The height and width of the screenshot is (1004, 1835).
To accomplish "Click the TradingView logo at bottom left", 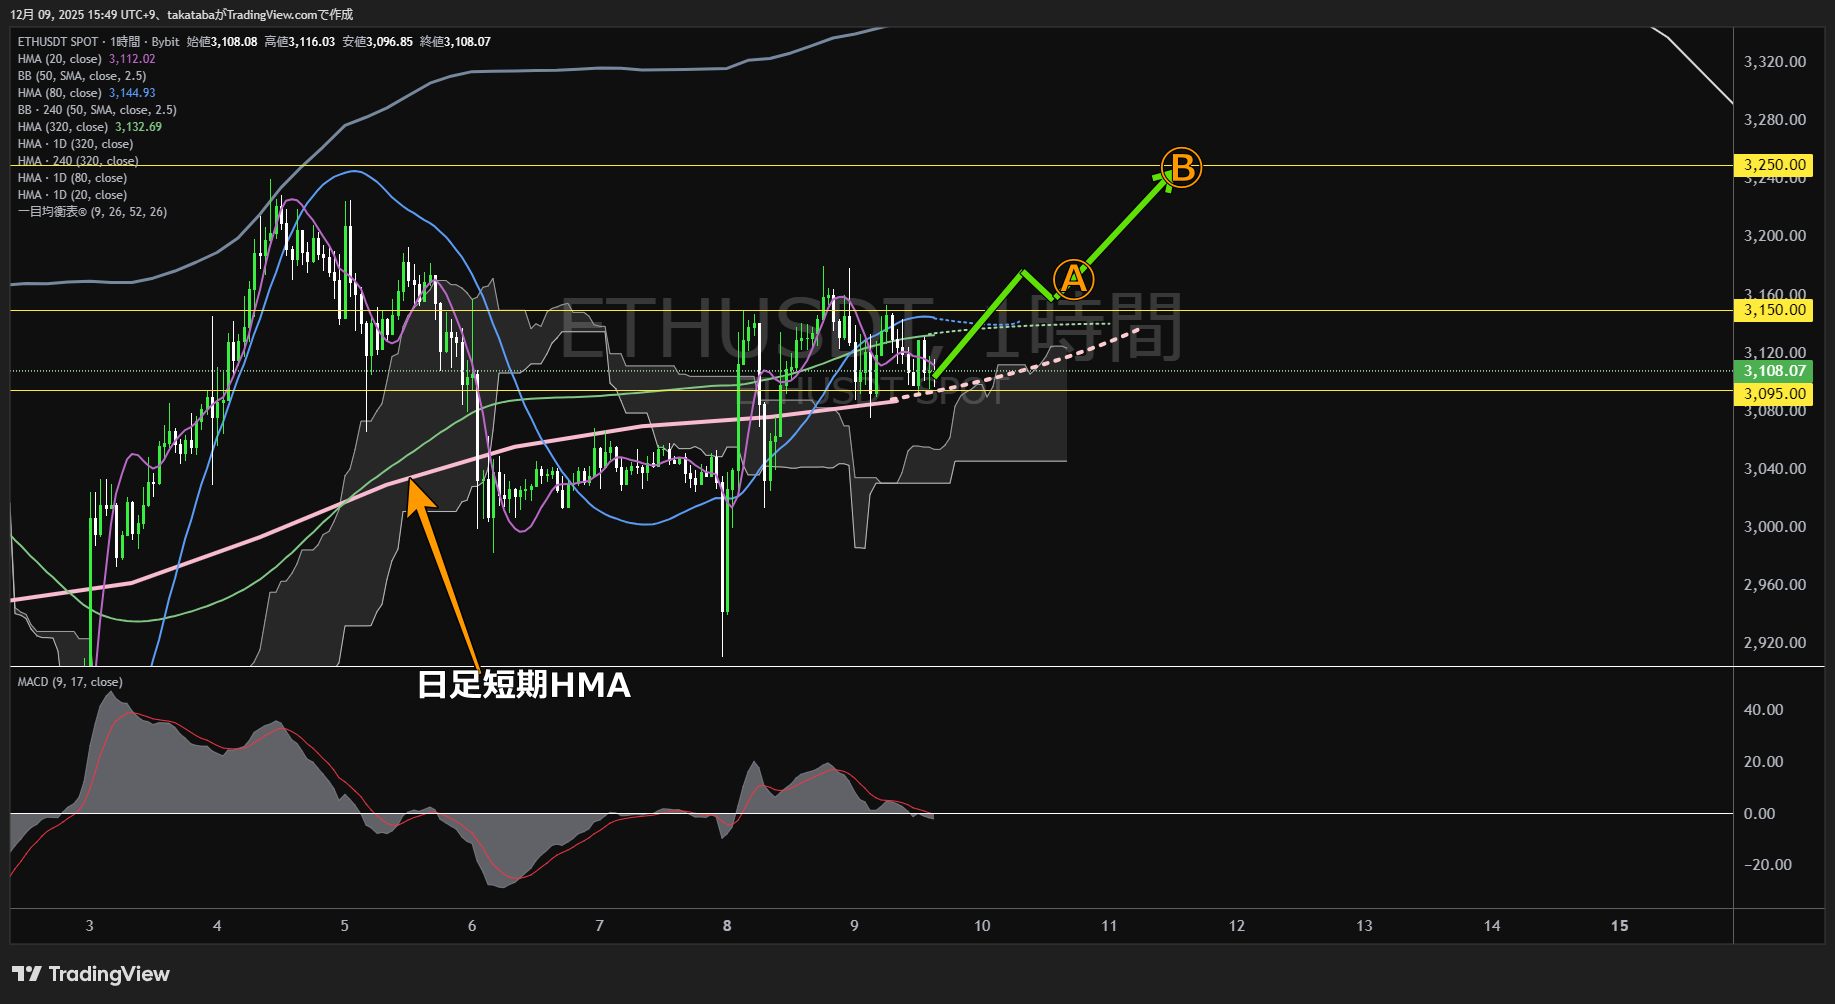I will [91, 974].
